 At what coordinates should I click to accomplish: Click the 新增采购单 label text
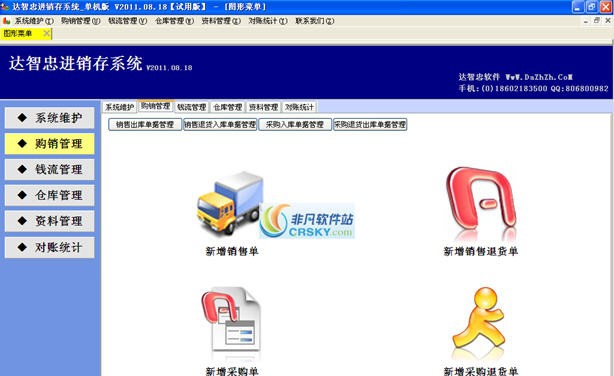[x=232, y=371]
